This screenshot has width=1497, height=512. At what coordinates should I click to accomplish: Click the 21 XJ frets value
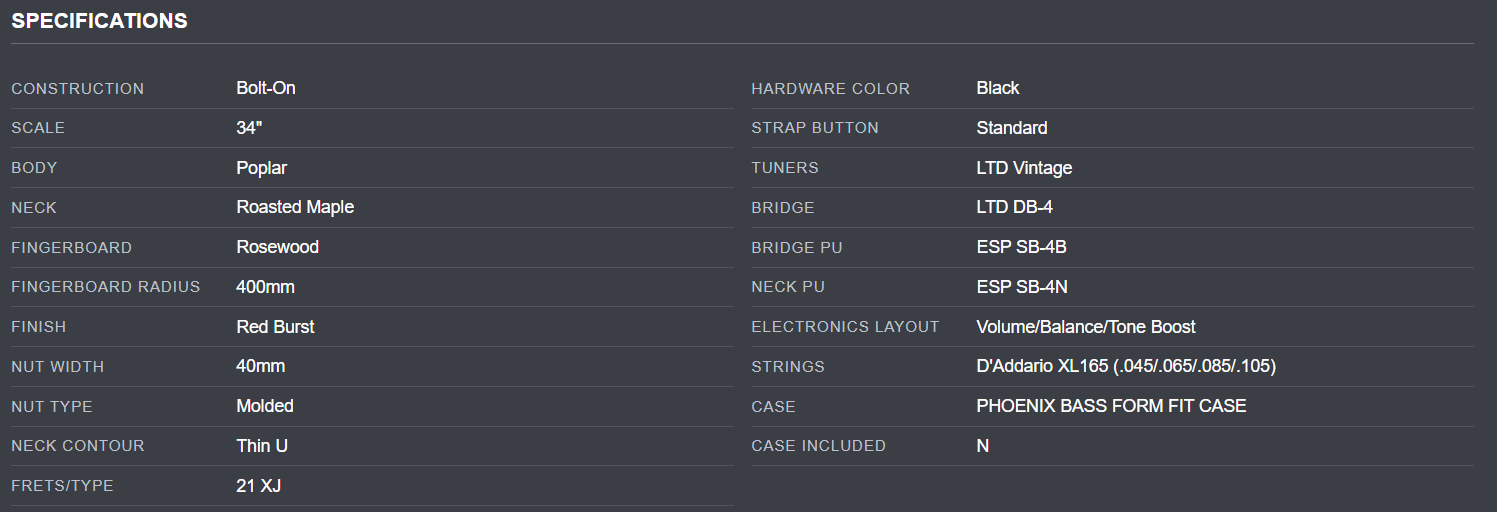tap(258, 486)
